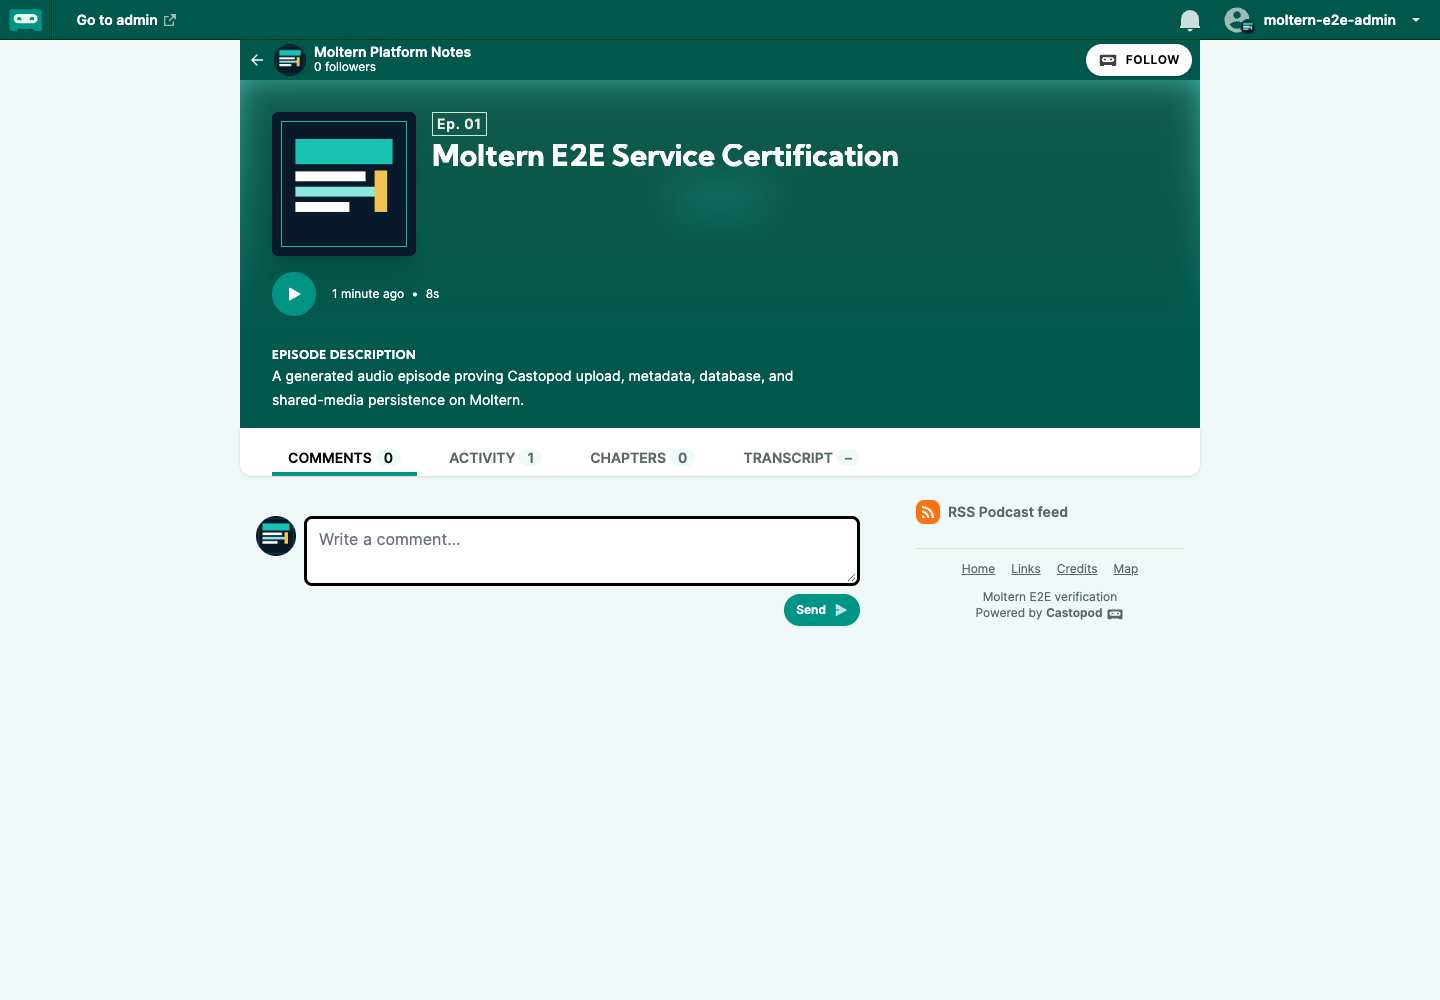Click the Send comment button
The image size is (1440, 1000).
coord(822,610)
